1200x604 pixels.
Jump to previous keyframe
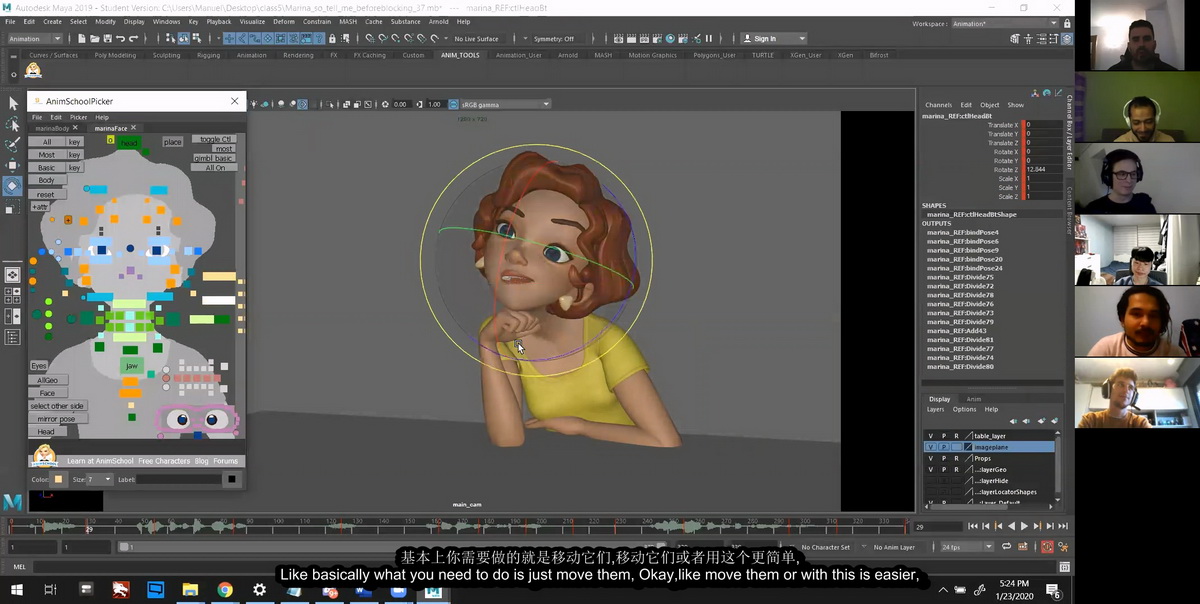998,526
